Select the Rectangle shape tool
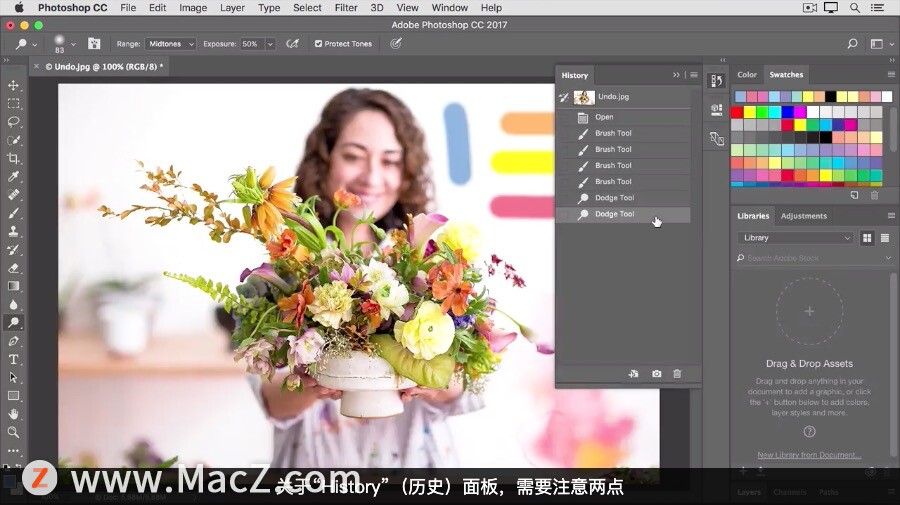 (13, 396)
